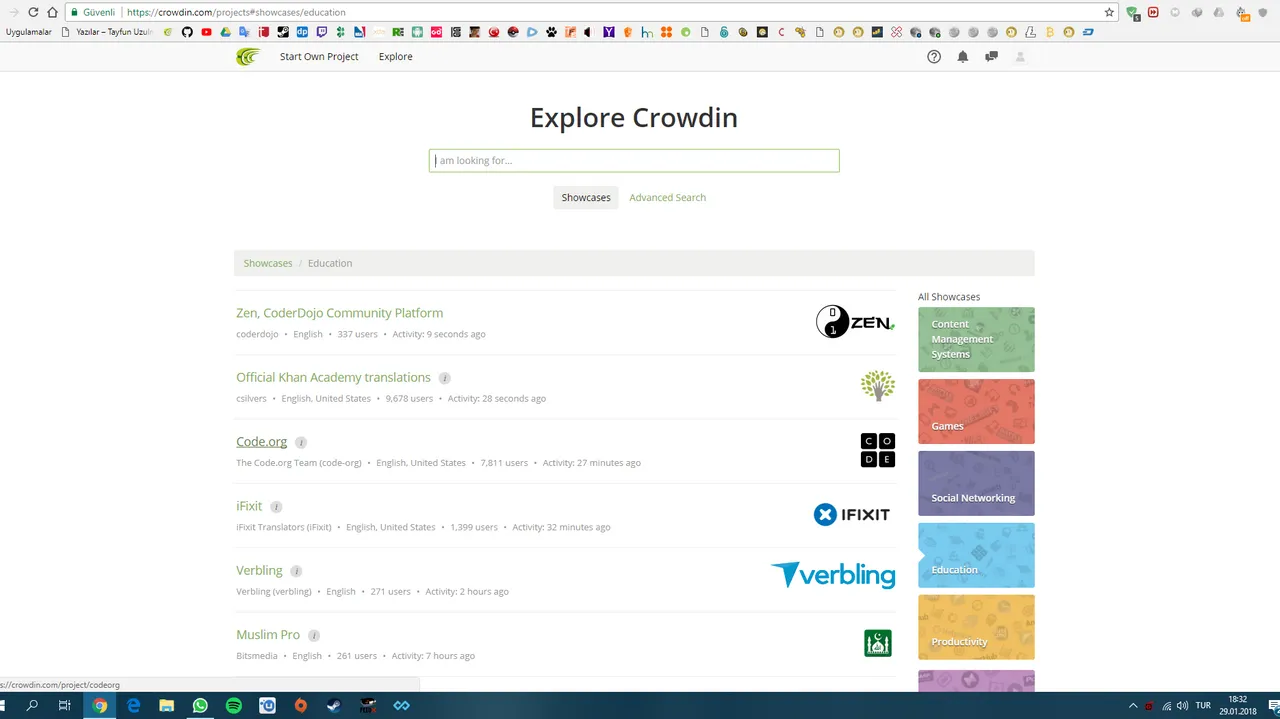This screenshot has width=1280, height=719.
Task: Open the Yazılar – Tayfun Uzun bookmark
Action: (x=107, y=32)
